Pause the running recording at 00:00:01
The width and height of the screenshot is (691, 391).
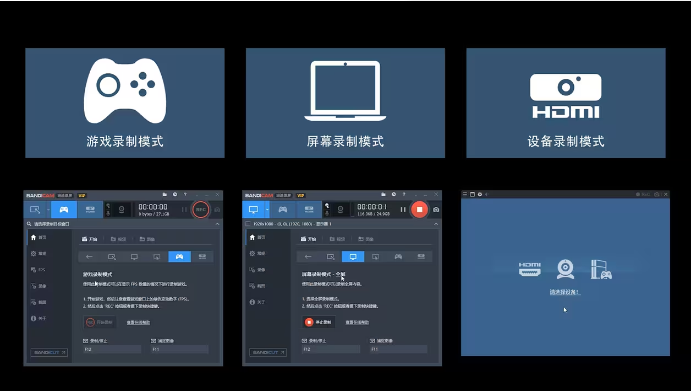pyautogui.click(x=403, y=209)
